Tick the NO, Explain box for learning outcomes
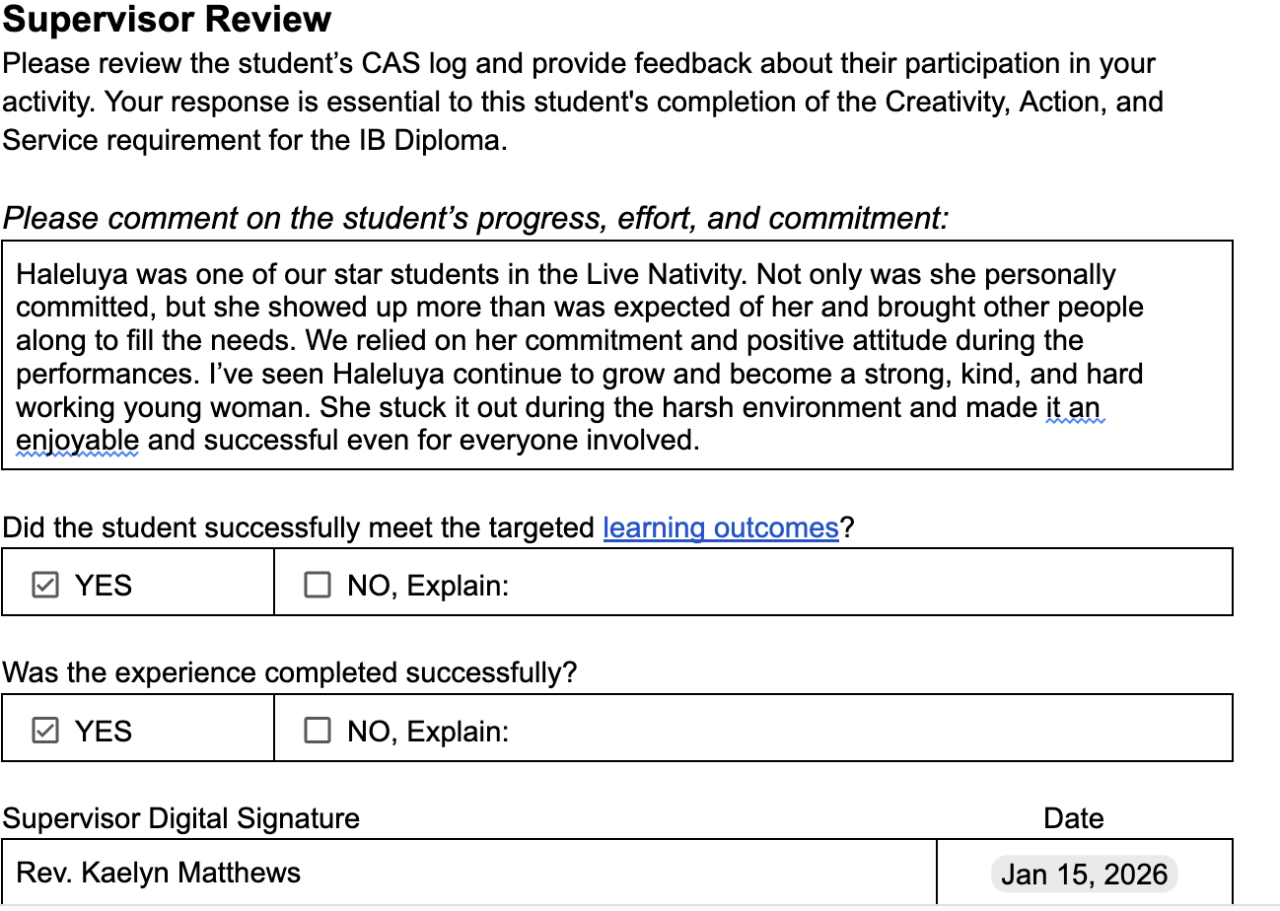This screenshot has width=1280, height=911. (317, 585)
